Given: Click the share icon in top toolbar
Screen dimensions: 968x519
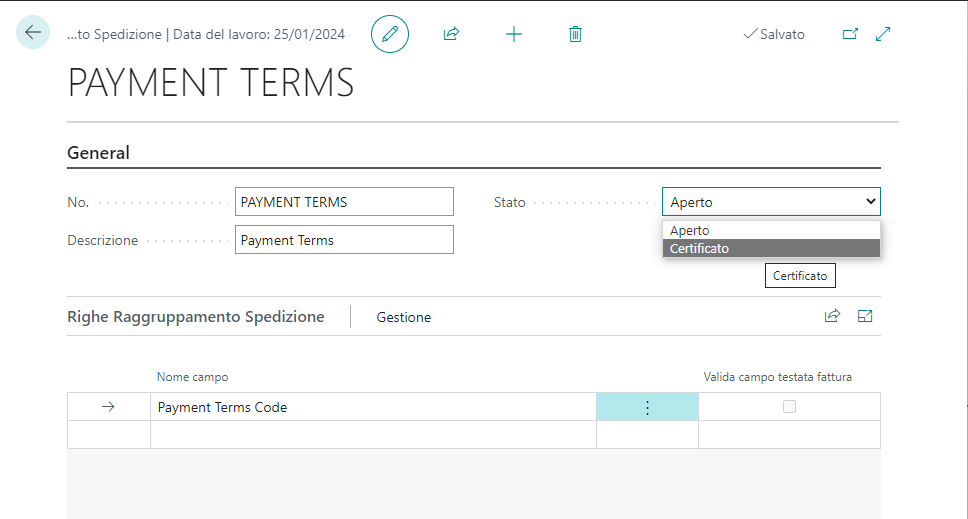Looking at the screenshot, I should [451, 34].
